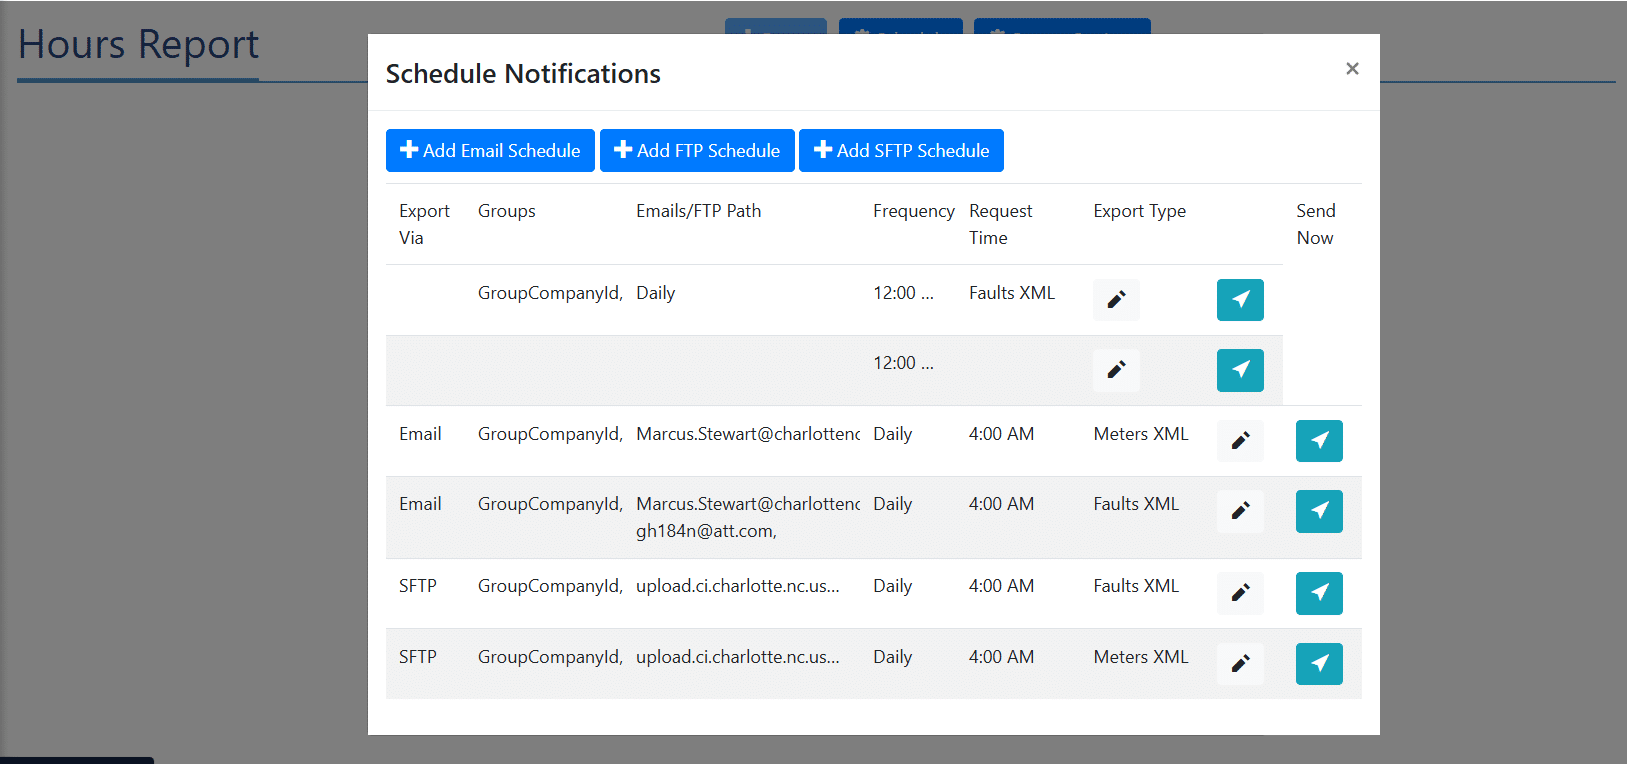Edit the SFTP Meters XML schedule

click(1240, 664)
